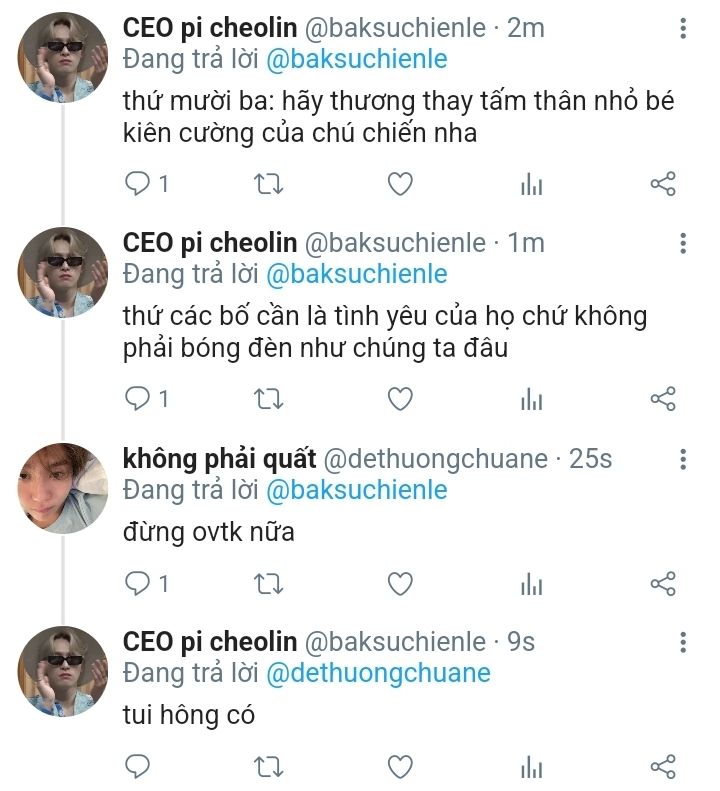Open the @dethuongchuane mention link in last tweet
Screen dimensions: 720x791
coord(378,673)
